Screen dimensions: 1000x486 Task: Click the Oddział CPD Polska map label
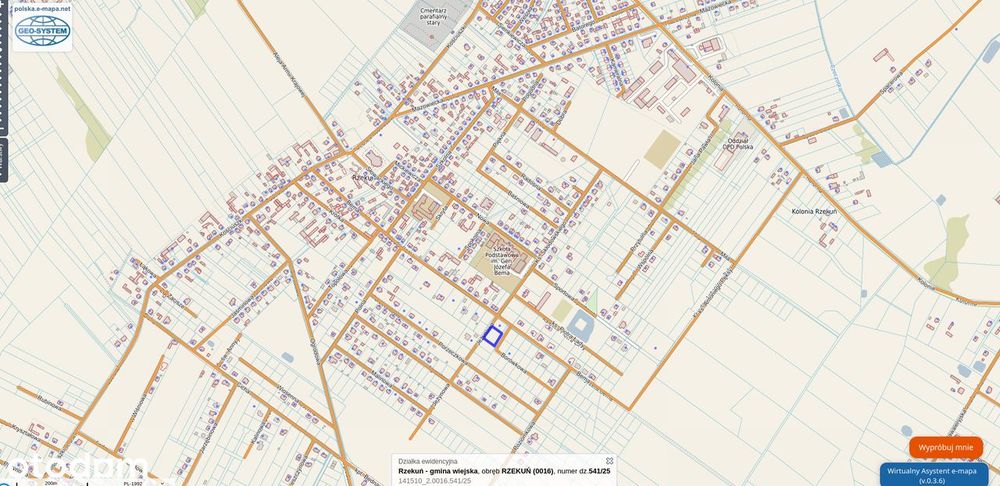737,143
